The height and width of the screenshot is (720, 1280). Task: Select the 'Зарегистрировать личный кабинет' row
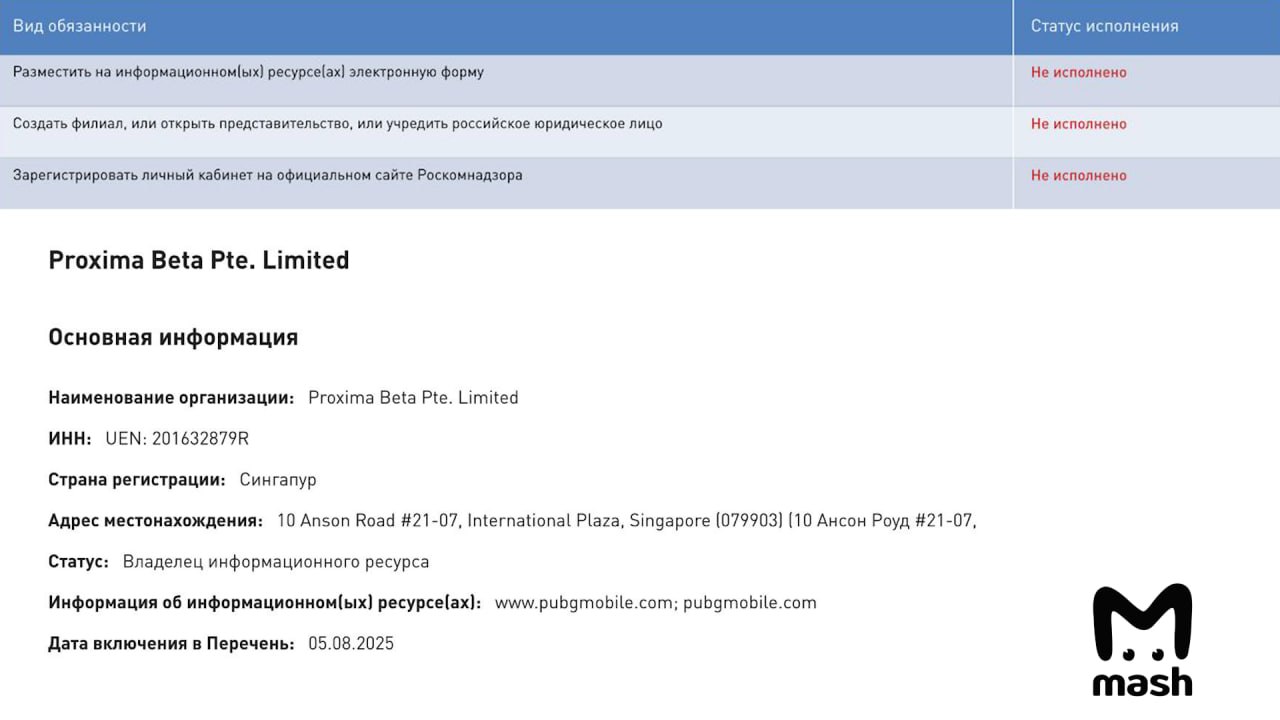267,175
